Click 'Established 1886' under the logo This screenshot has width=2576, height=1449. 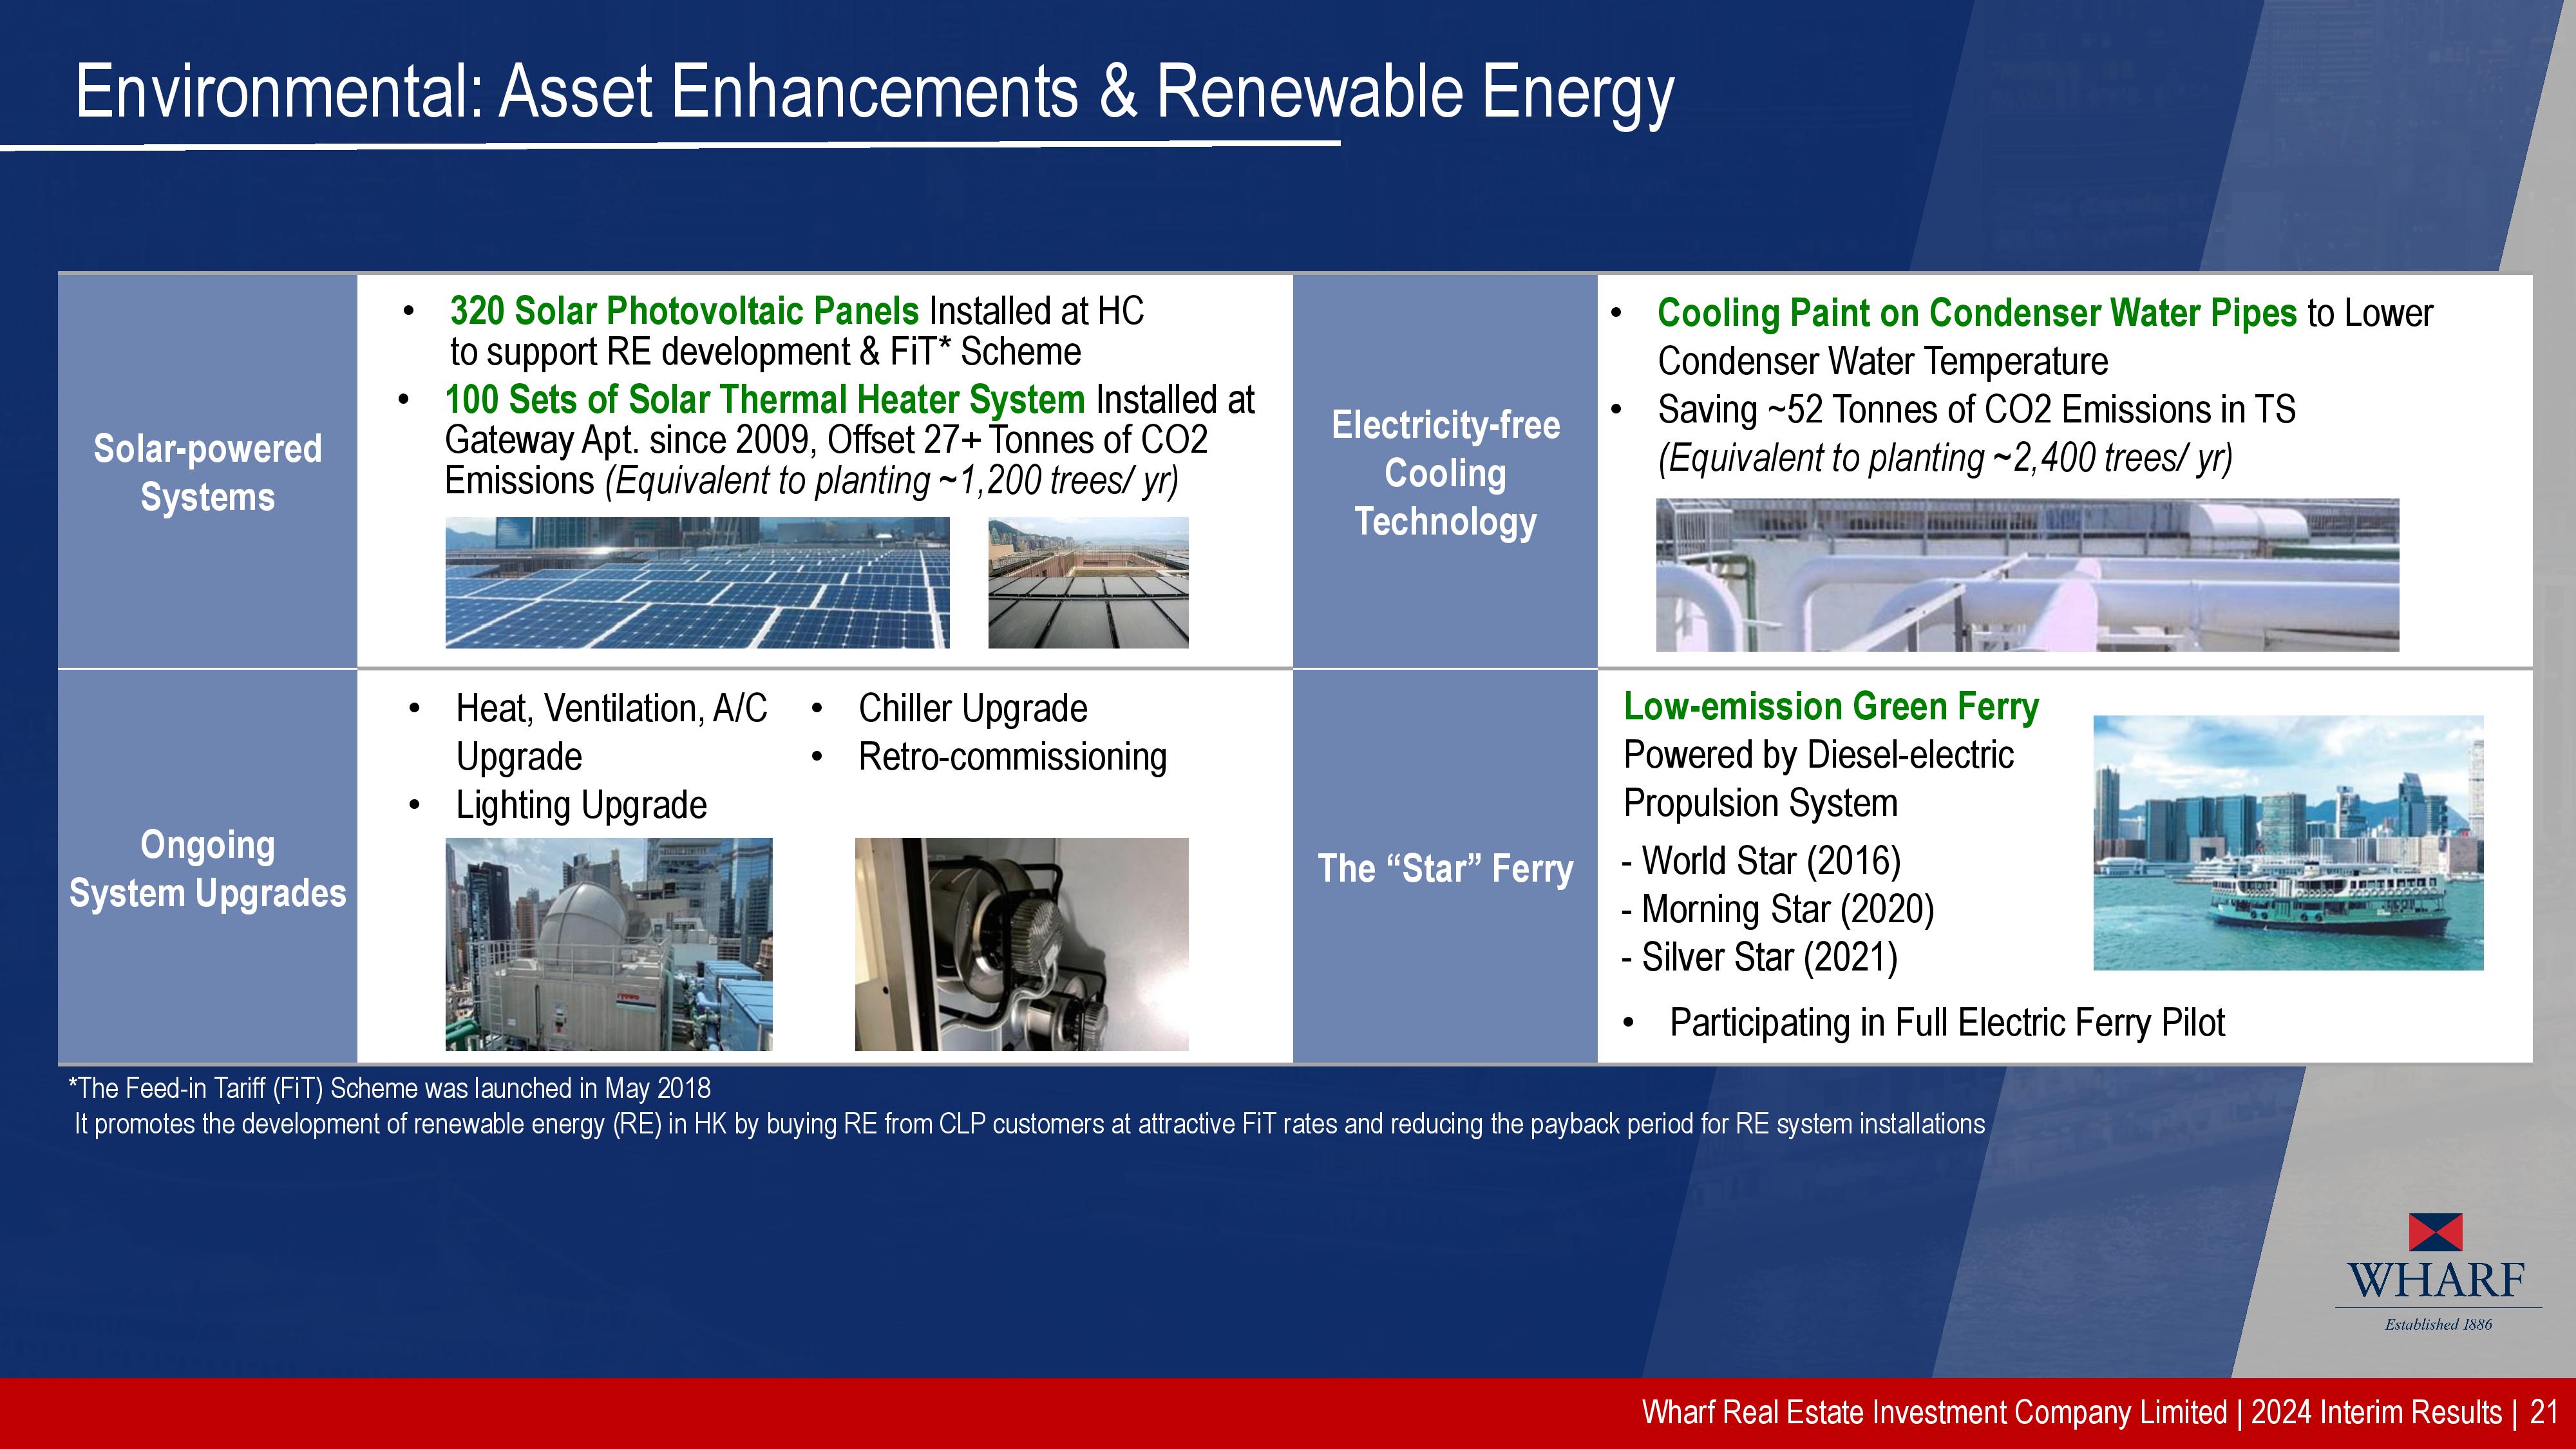2438,1324
